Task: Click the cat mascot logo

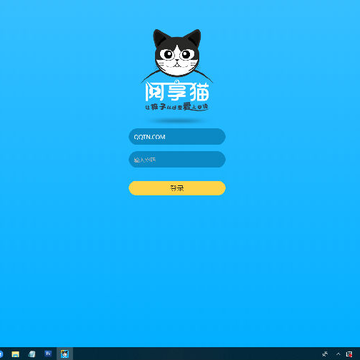Action: coord(177,53)
